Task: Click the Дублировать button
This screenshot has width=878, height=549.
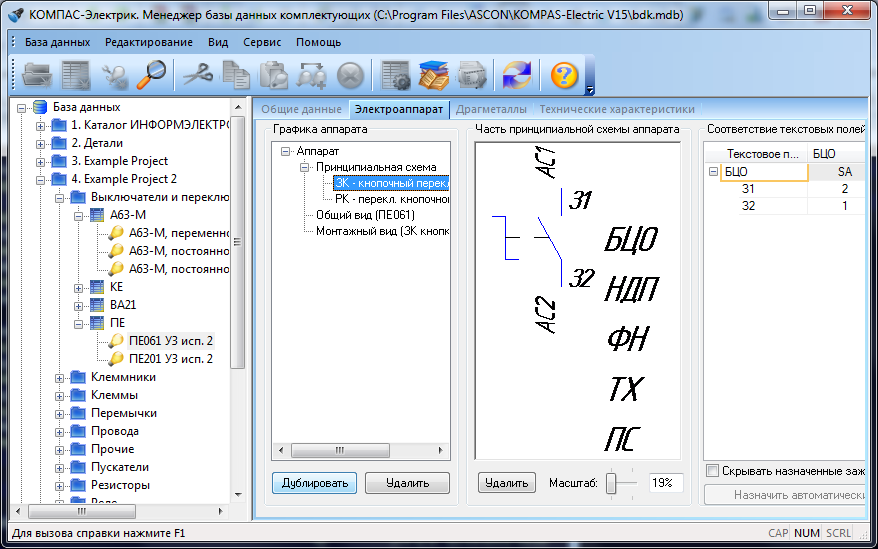Action: 315,483
